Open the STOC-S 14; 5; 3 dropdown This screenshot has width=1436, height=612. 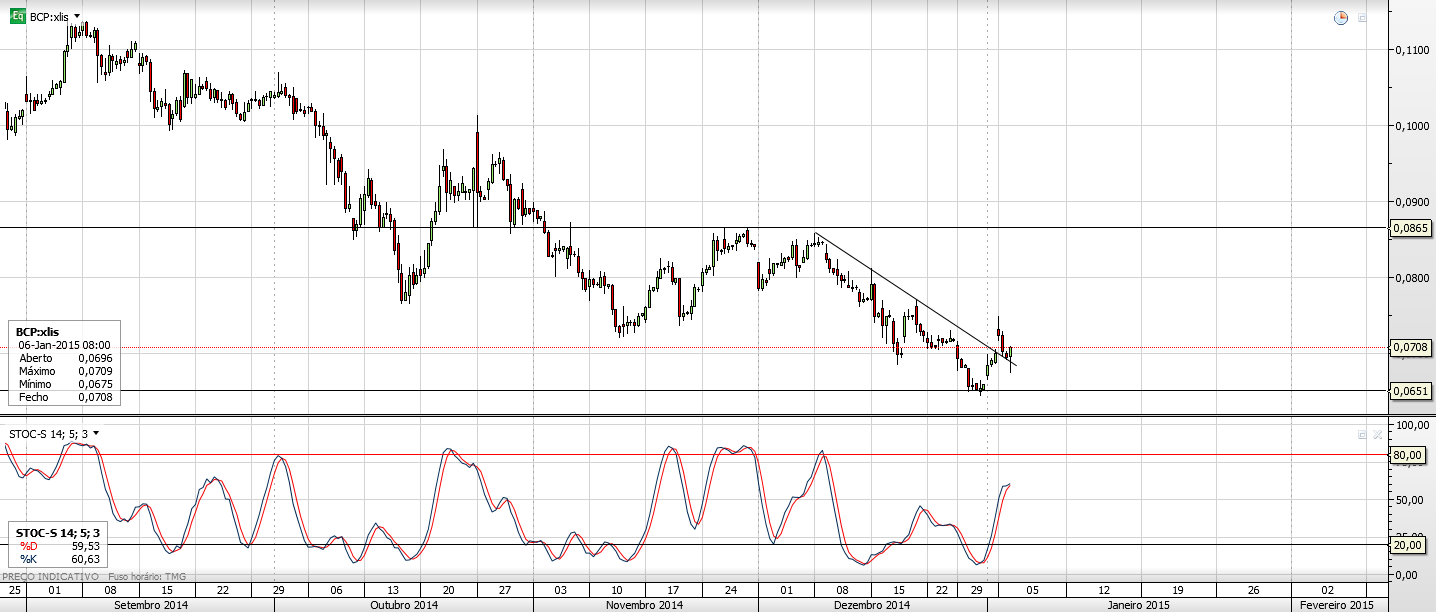pyautogui.click(x=97, y=433)
